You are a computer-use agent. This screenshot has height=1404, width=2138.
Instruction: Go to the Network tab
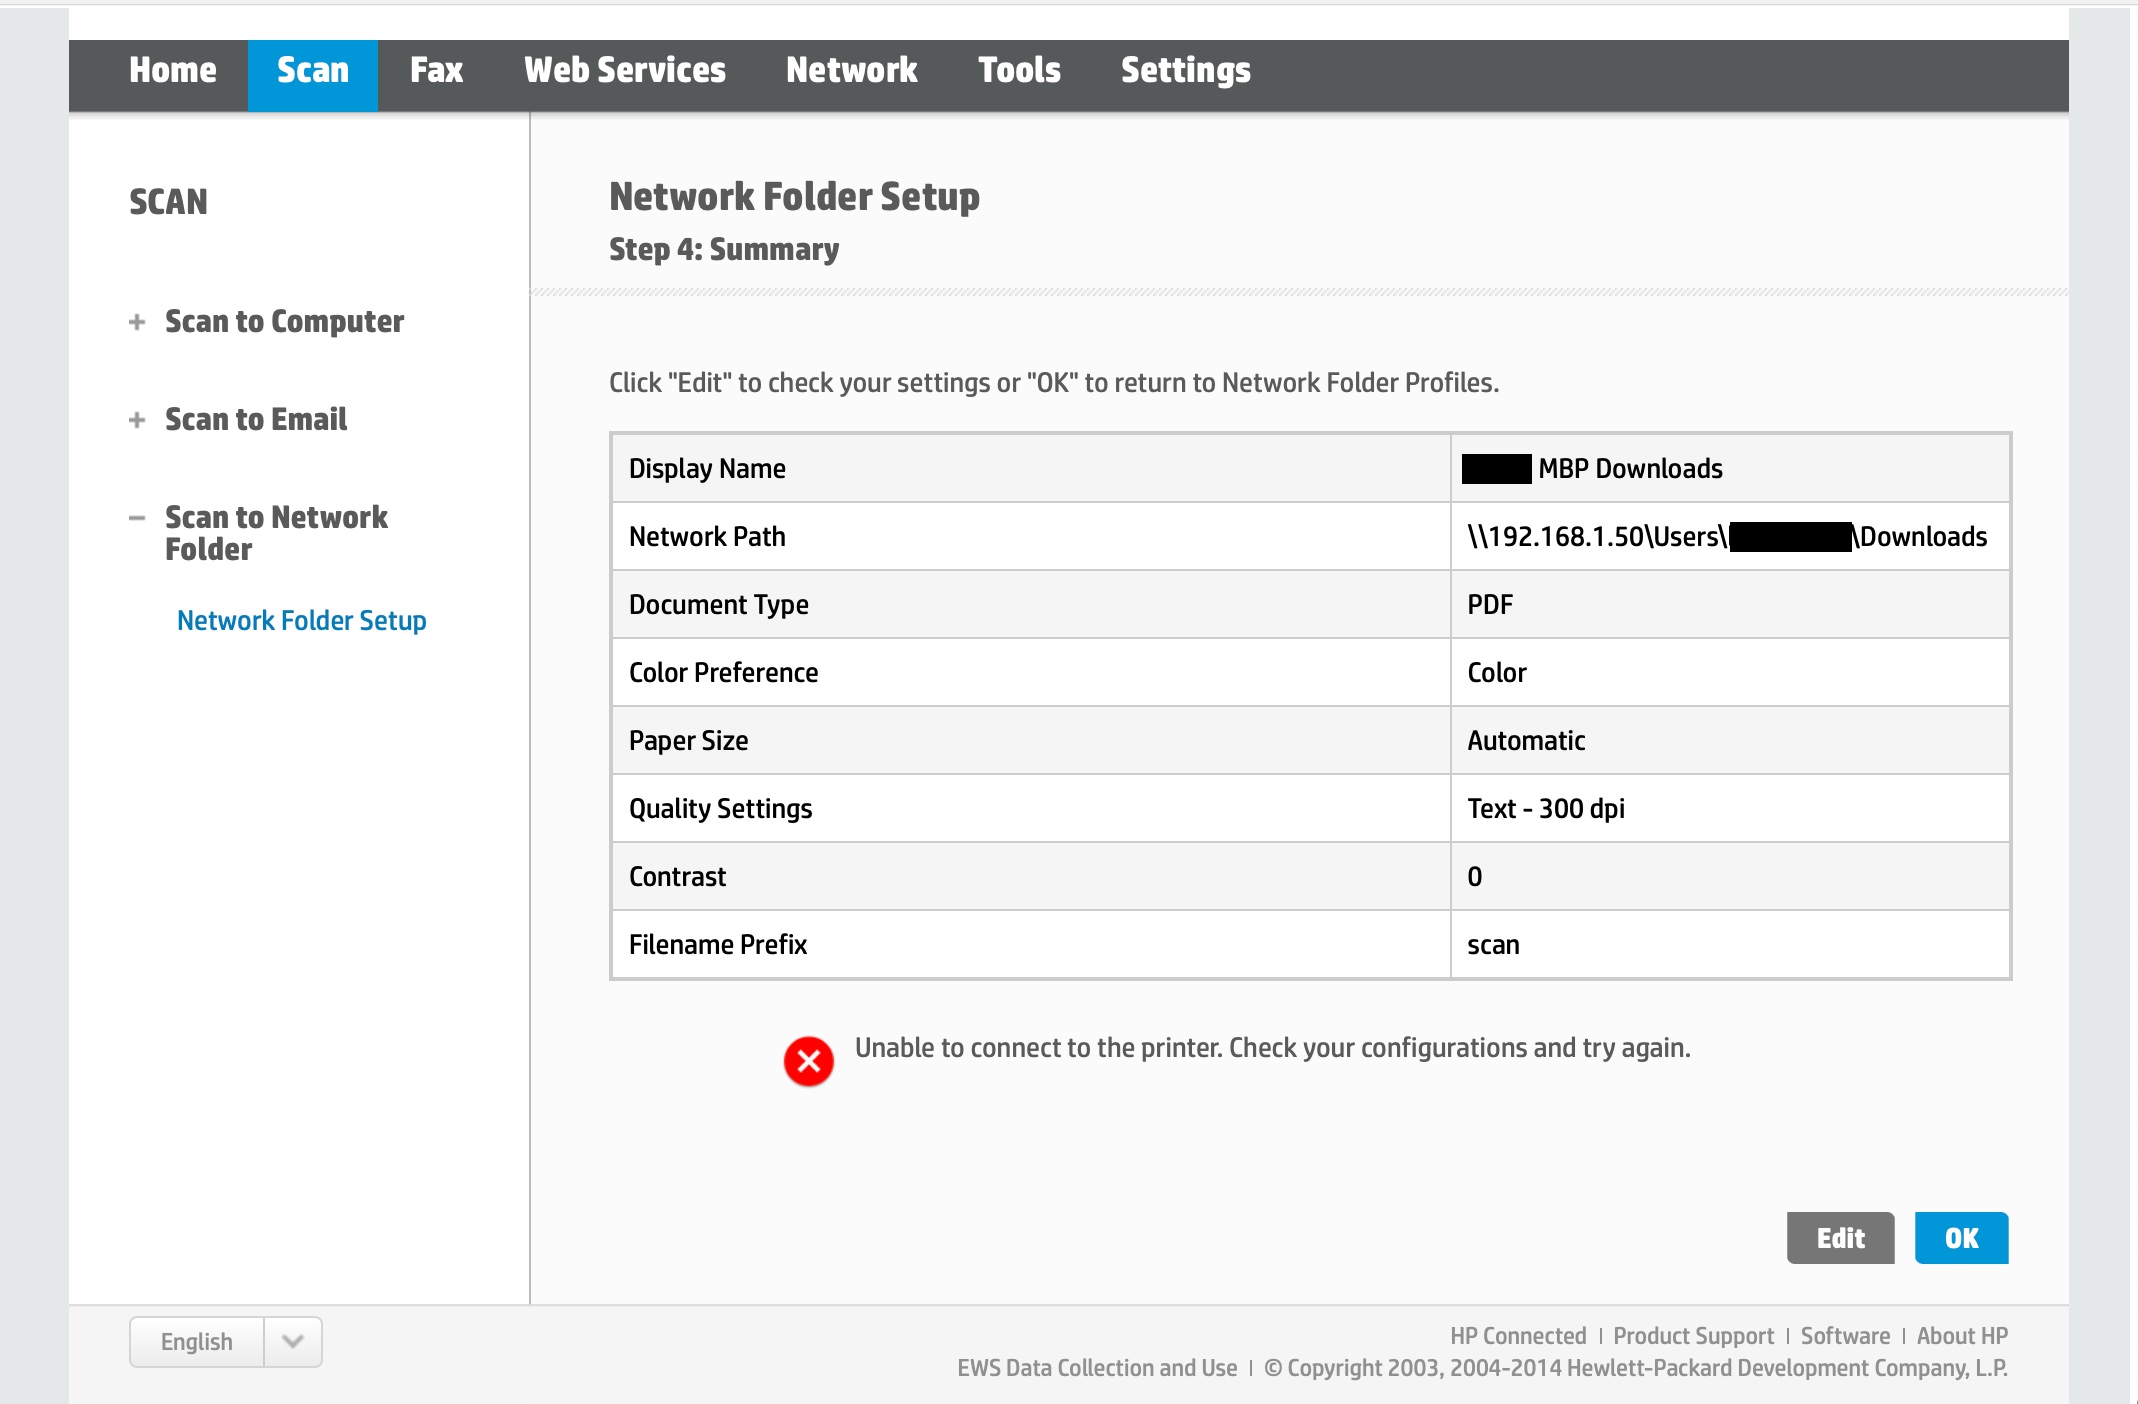pos(851,71)
